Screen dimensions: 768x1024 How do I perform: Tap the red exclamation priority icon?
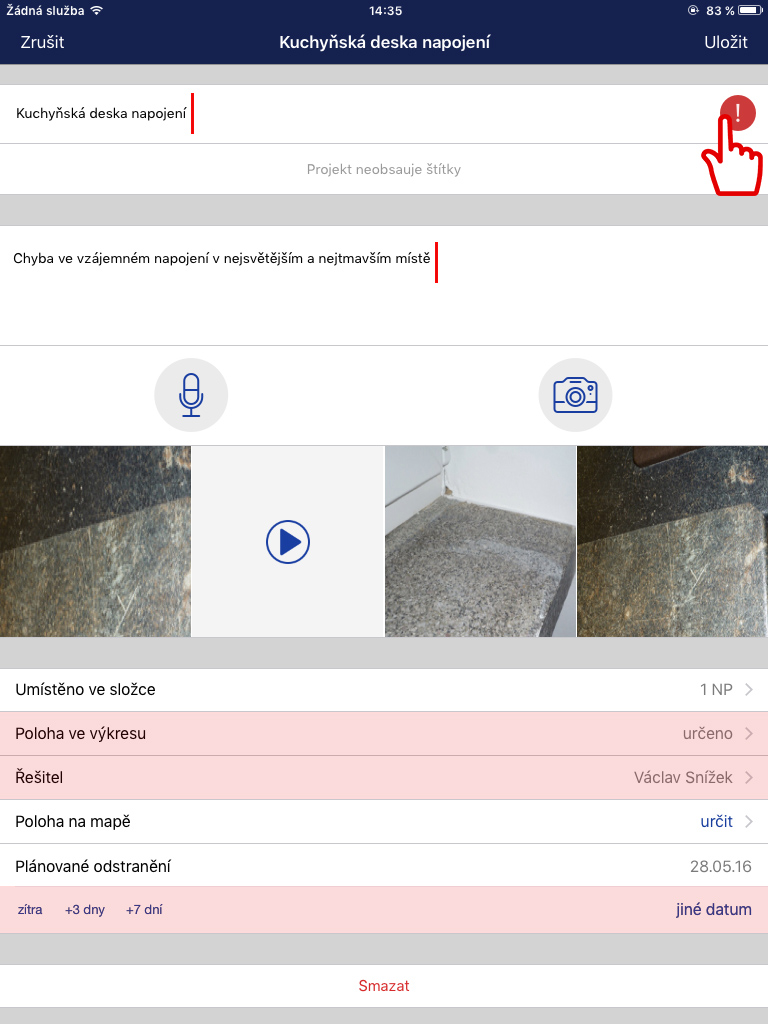(737, 113)
